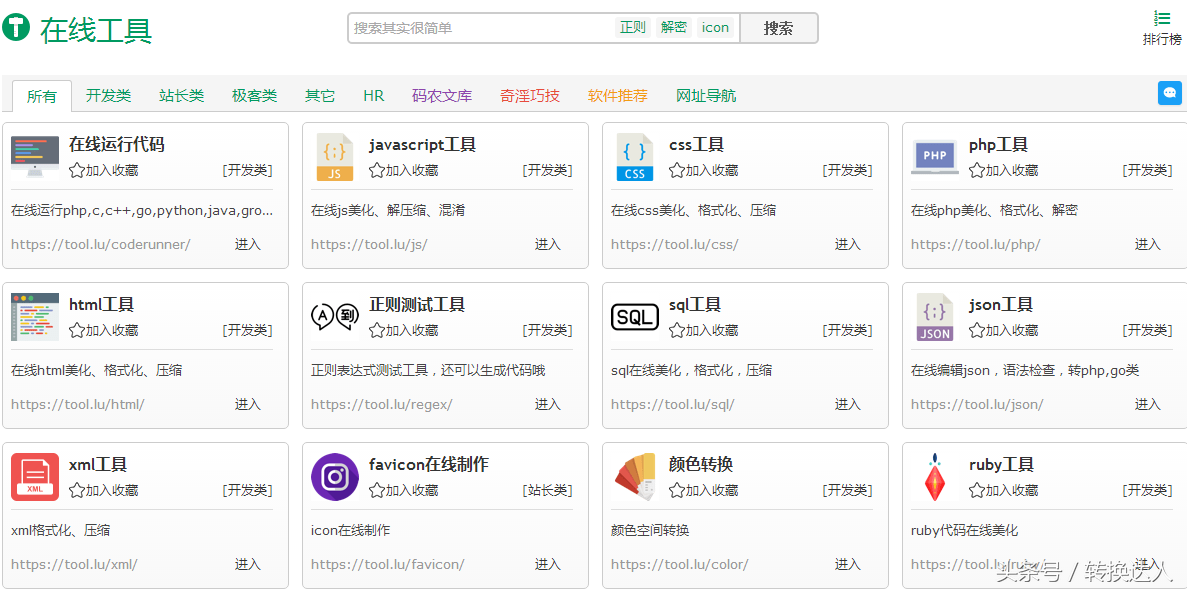Viewport: 1187px width, 591px height.
Task: Toggle 加入收藏 star for 在线运行代码
Action: pyautogui.click(x=77, y=170)
